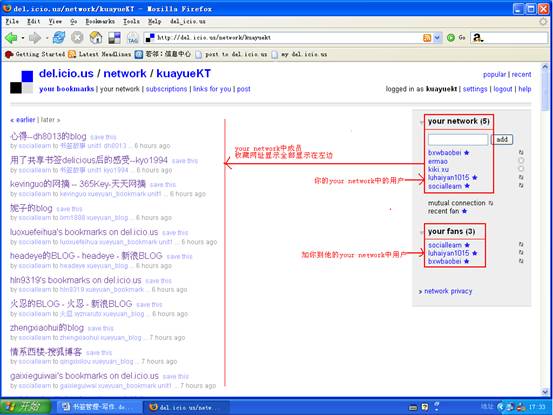
Task: Collapse the your network section triangle
Action: (421, 122)
